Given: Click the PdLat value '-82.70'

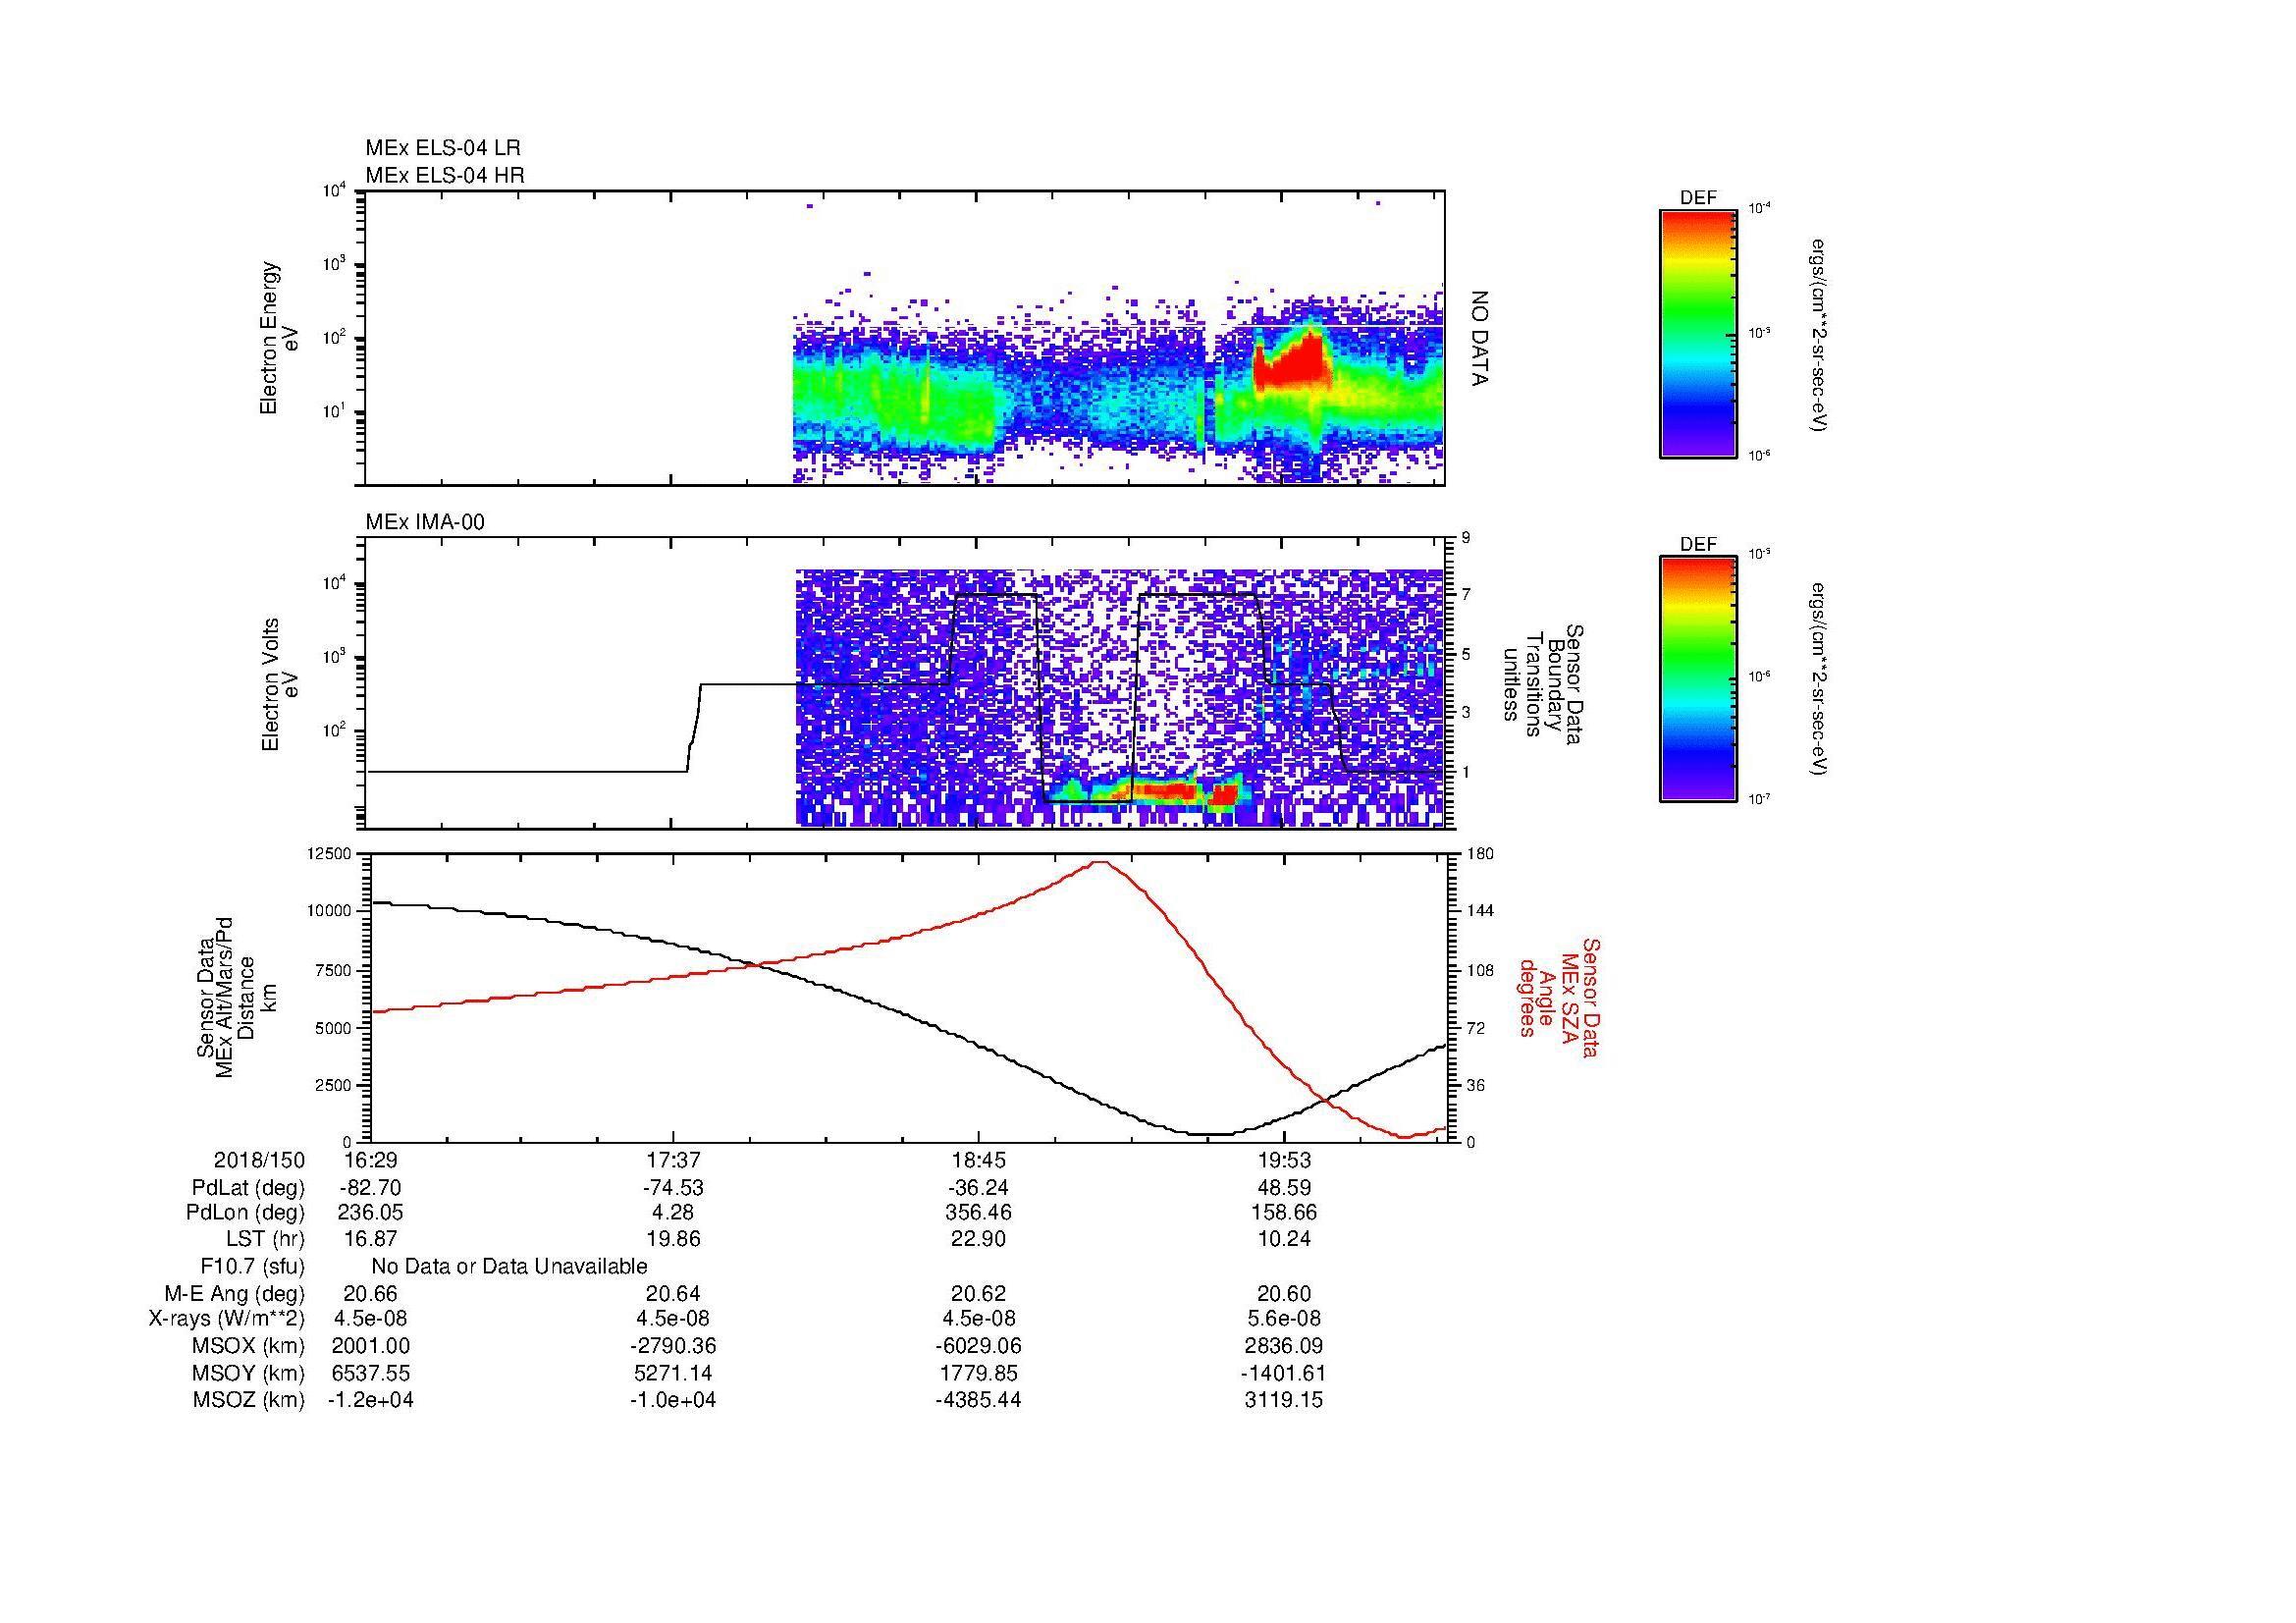Looking at the screenshot, I should click(371, 1188).
